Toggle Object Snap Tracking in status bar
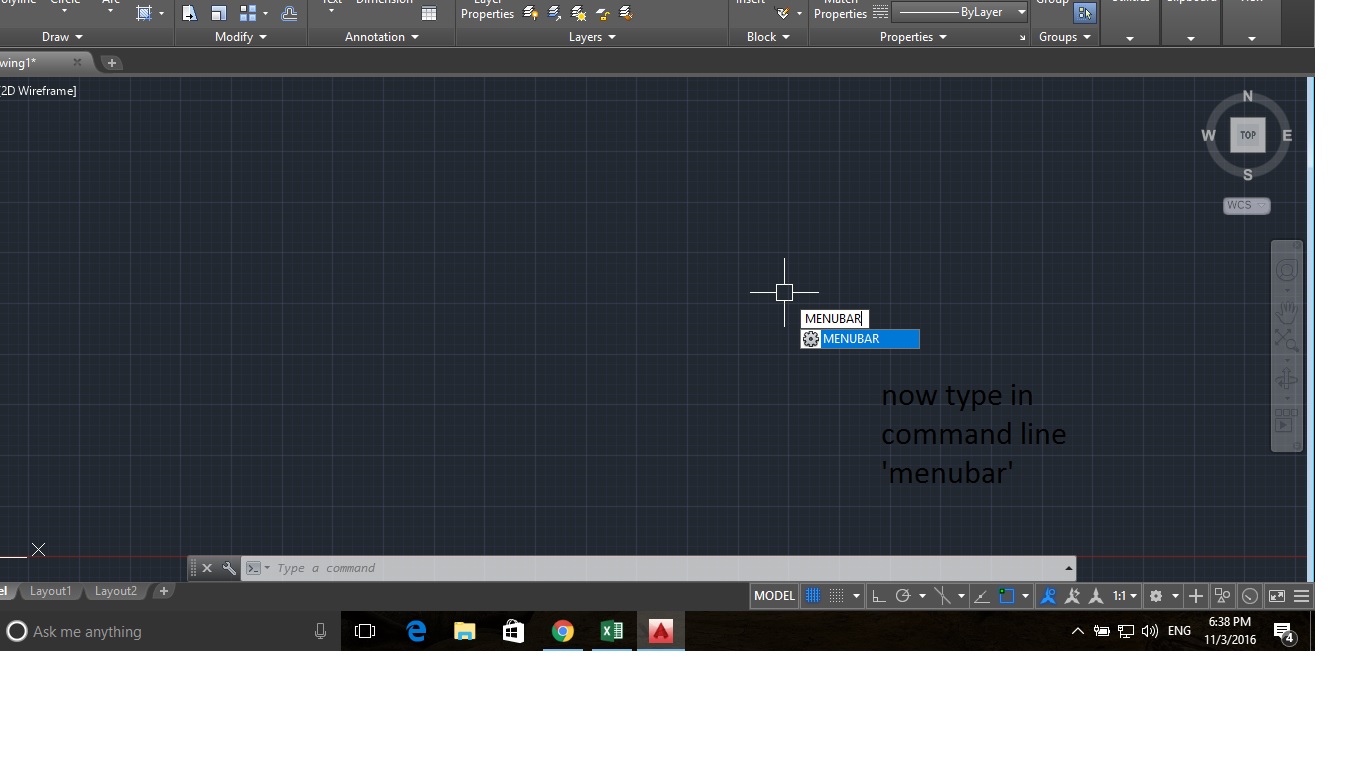 pos(981,596)
